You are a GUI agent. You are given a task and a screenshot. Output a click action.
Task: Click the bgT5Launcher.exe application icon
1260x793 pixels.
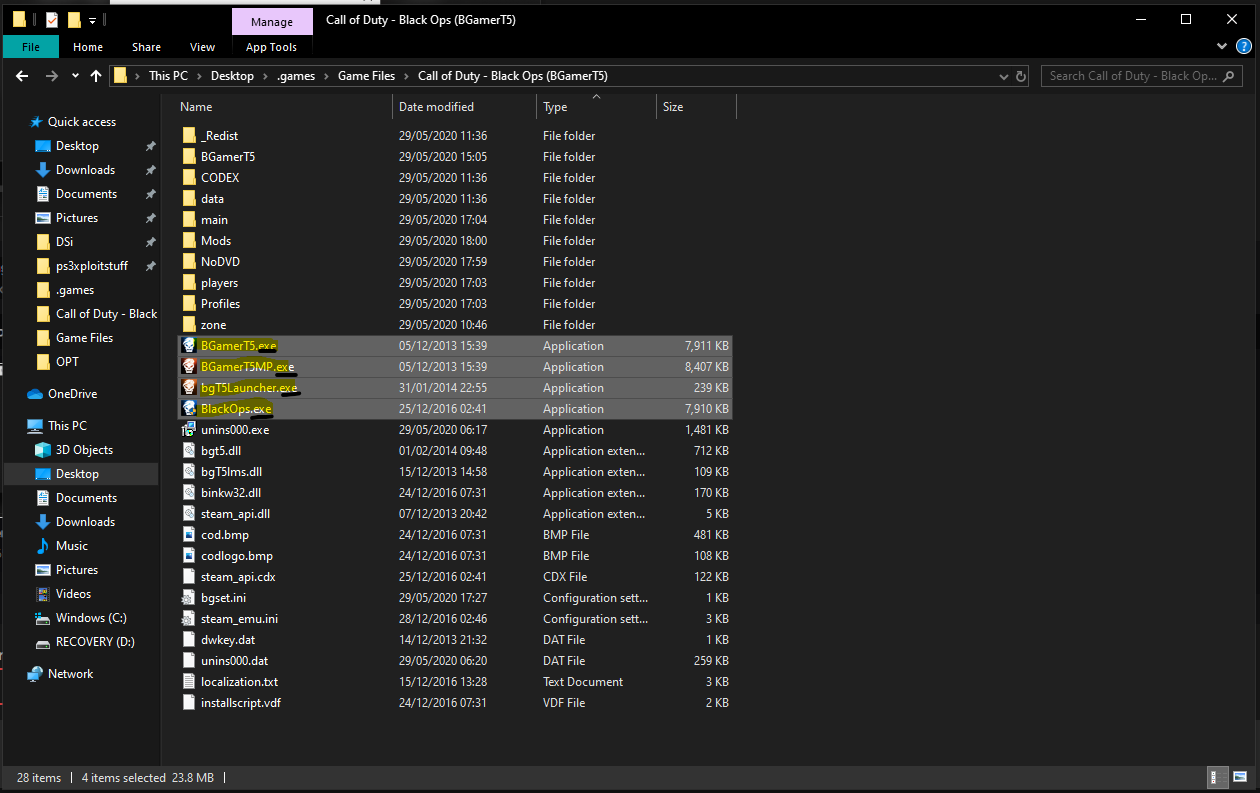click(x=189, y=388)
